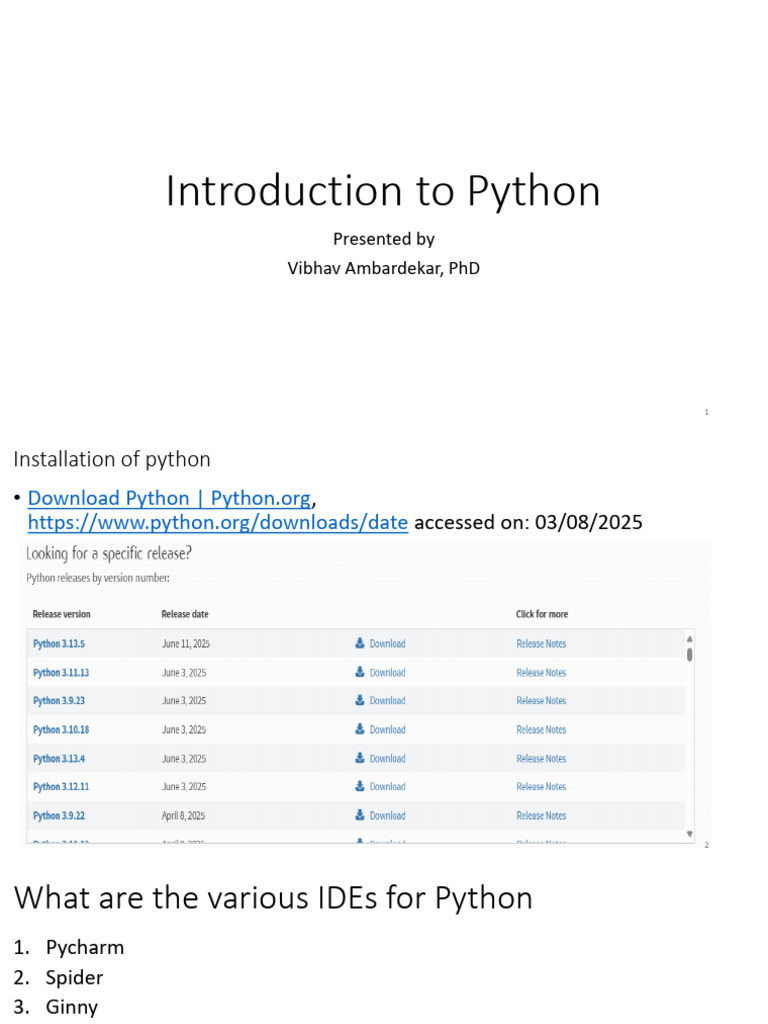
Task: Open the python.org/downloads/date URL link
Action: coord(218,522)
